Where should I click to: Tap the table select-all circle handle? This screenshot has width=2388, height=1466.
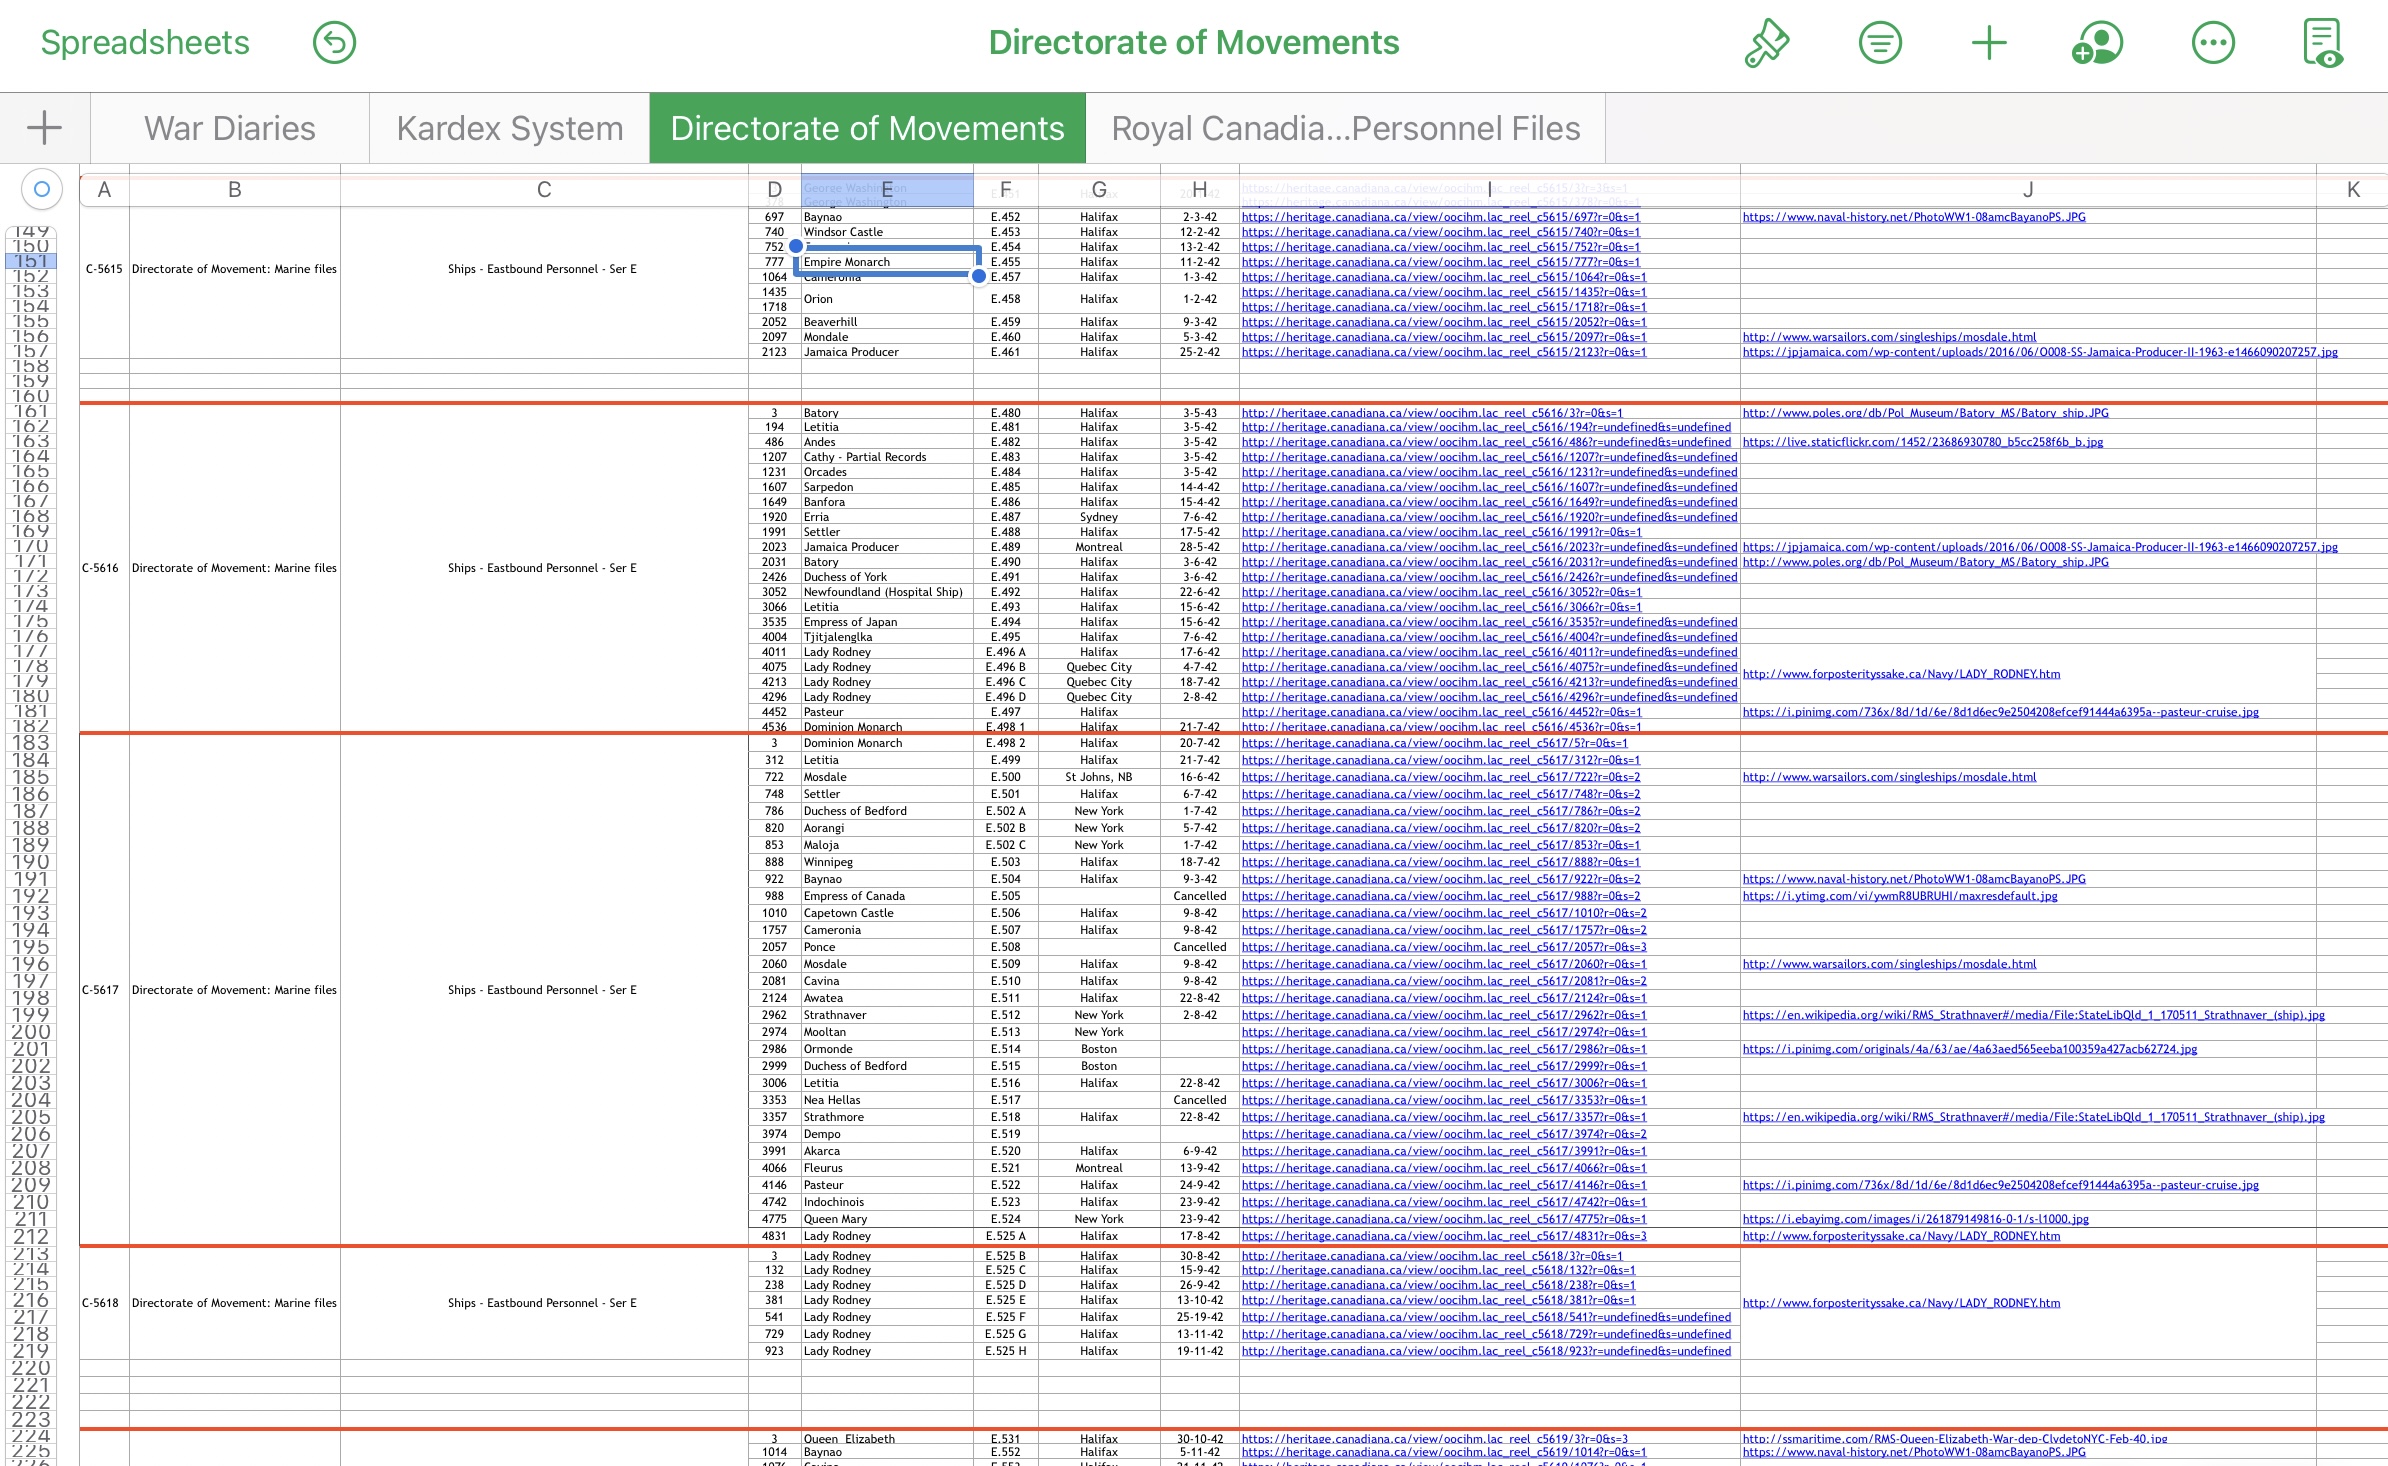[x=41, y=189]
